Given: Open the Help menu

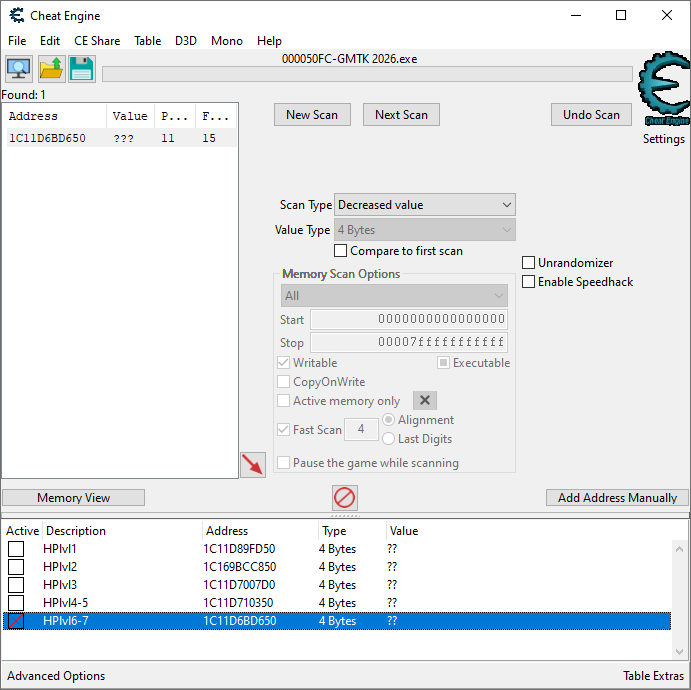Looking at the screenshot, I should [x=269, y=41].
